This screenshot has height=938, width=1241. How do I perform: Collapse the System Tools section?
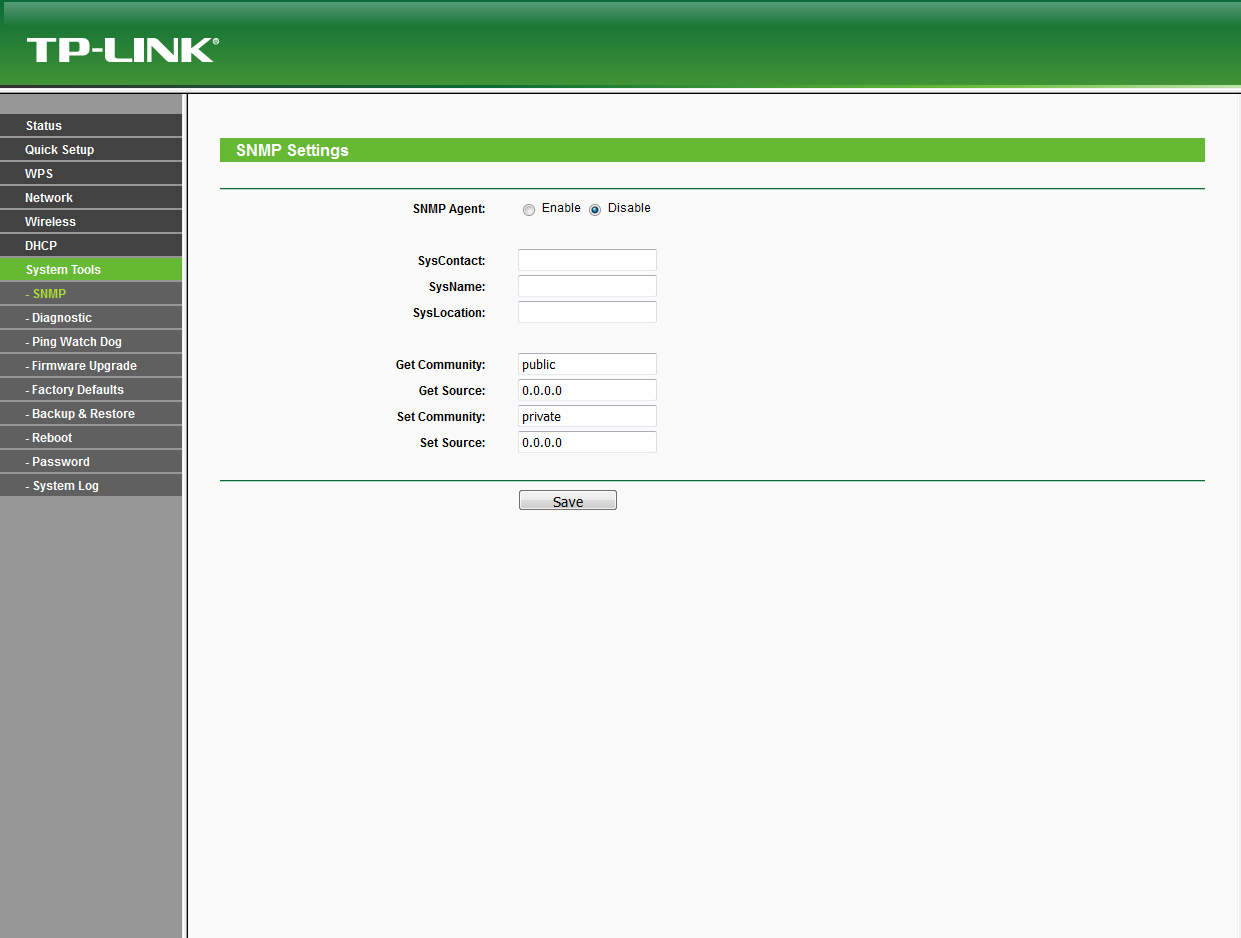coord(91,269)
